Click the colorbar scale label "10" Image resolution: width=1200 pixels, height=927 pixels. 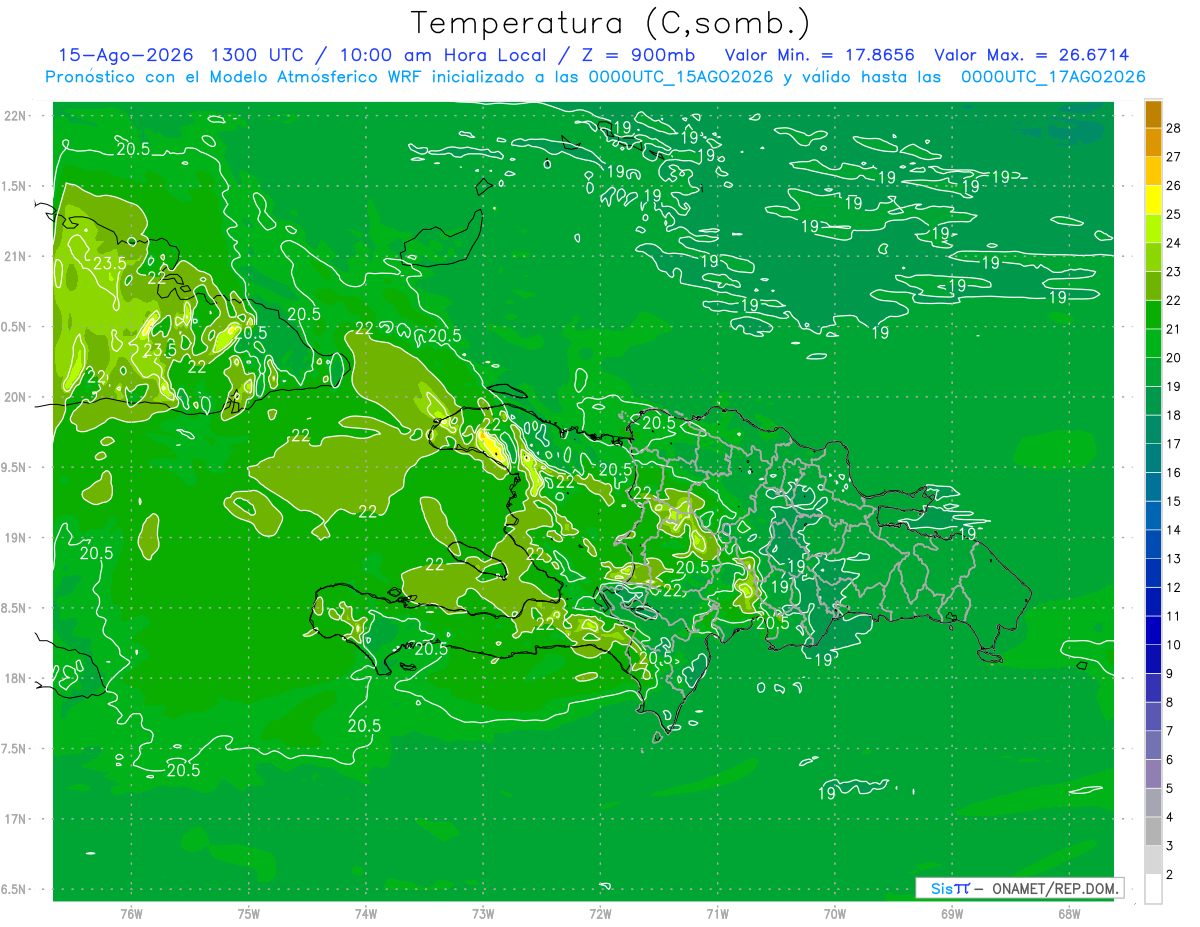click(1173, 645)
